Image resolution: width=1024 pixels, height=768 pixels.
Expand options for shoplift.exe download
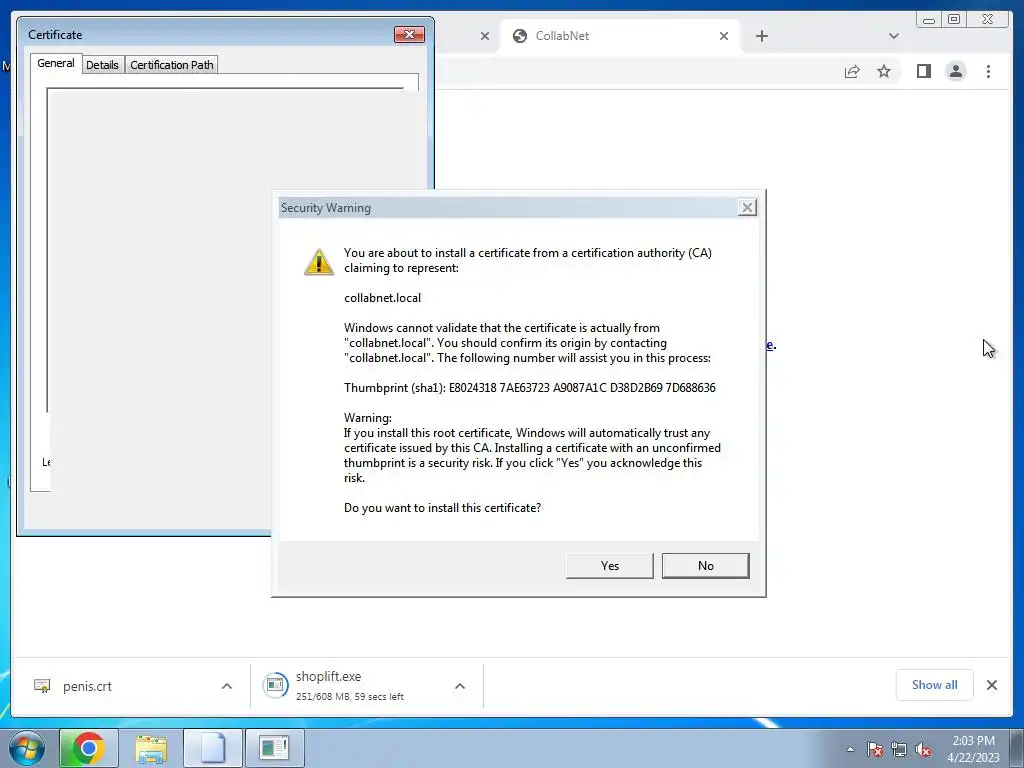[x=460, y=686]
